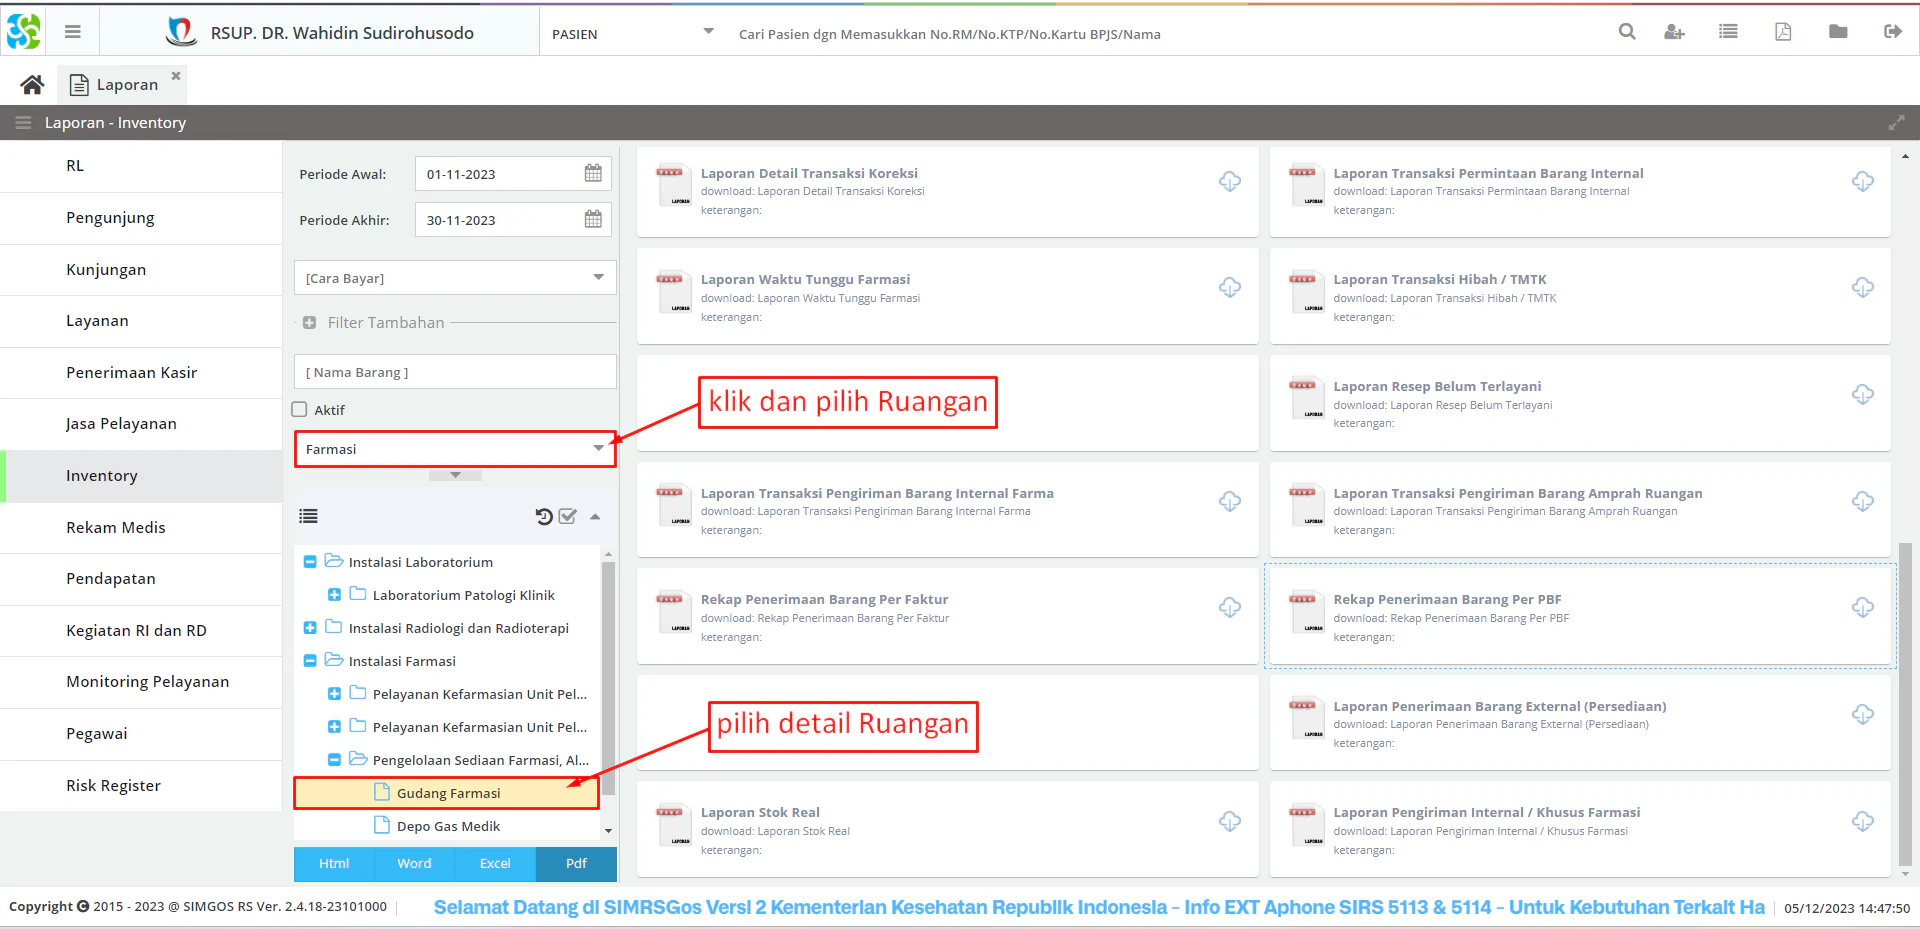The width and height of the screenshot is (1920, 929).
Task: Toggle the Laporan - Inventory menu icon
Action: 23,123
